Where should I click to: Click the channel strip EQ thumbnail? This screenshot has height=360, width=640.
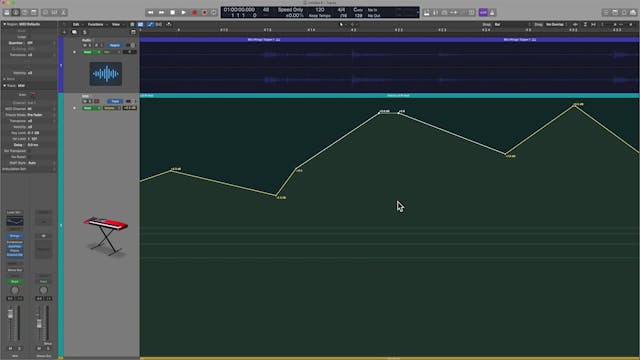point(15,221)
